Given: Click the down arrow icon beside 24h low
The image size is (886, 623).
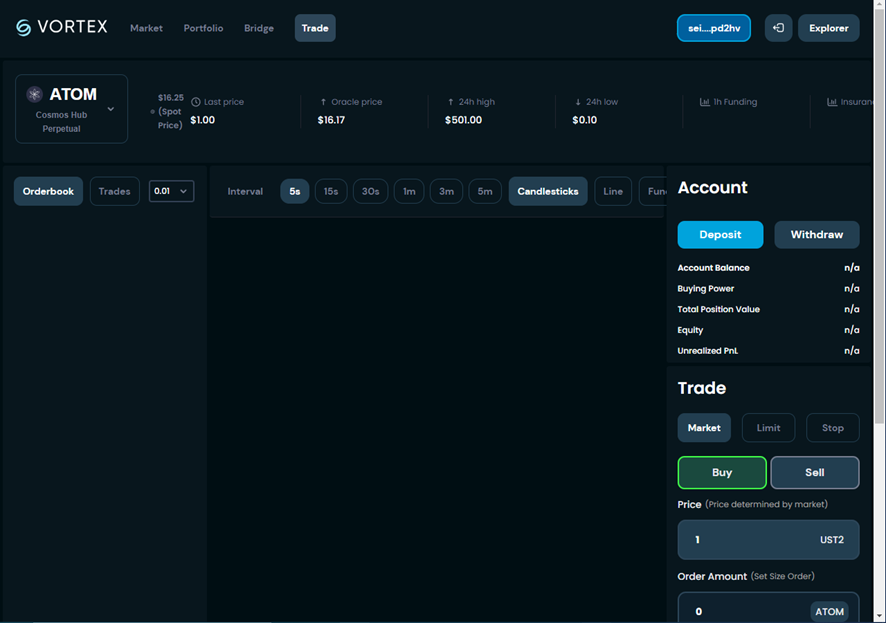Looking at the screenshot, I should click(577, 102).
